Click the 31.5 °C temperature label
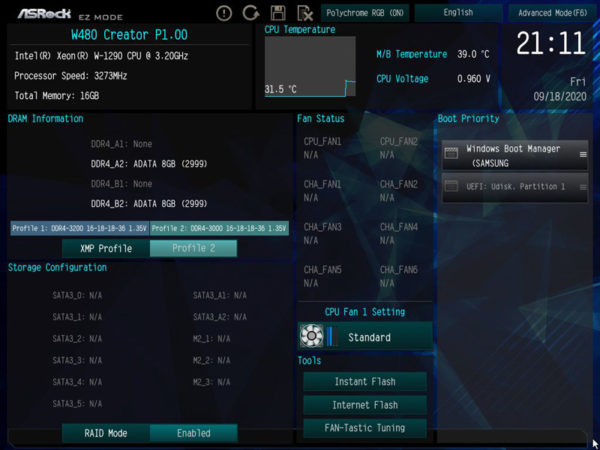 (280, 90)
